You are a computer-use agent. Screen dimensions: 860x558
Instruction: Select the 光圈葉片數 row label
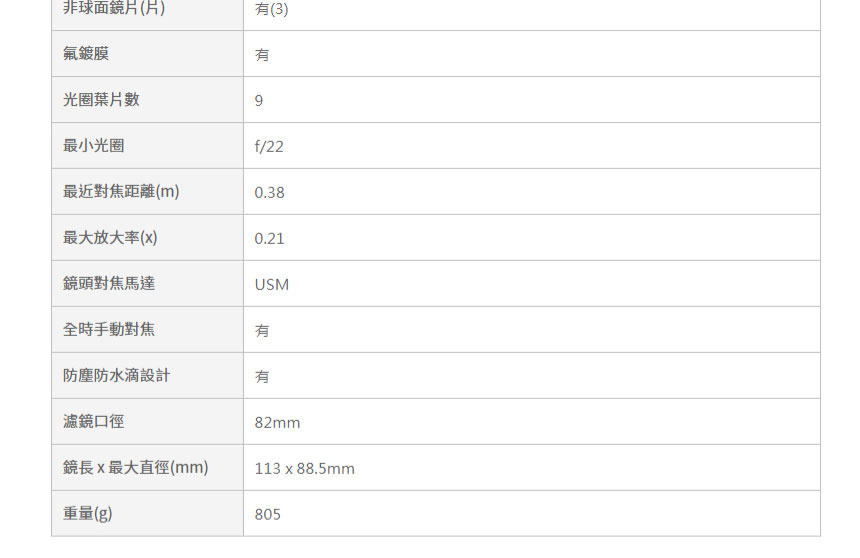click(101, 100)
